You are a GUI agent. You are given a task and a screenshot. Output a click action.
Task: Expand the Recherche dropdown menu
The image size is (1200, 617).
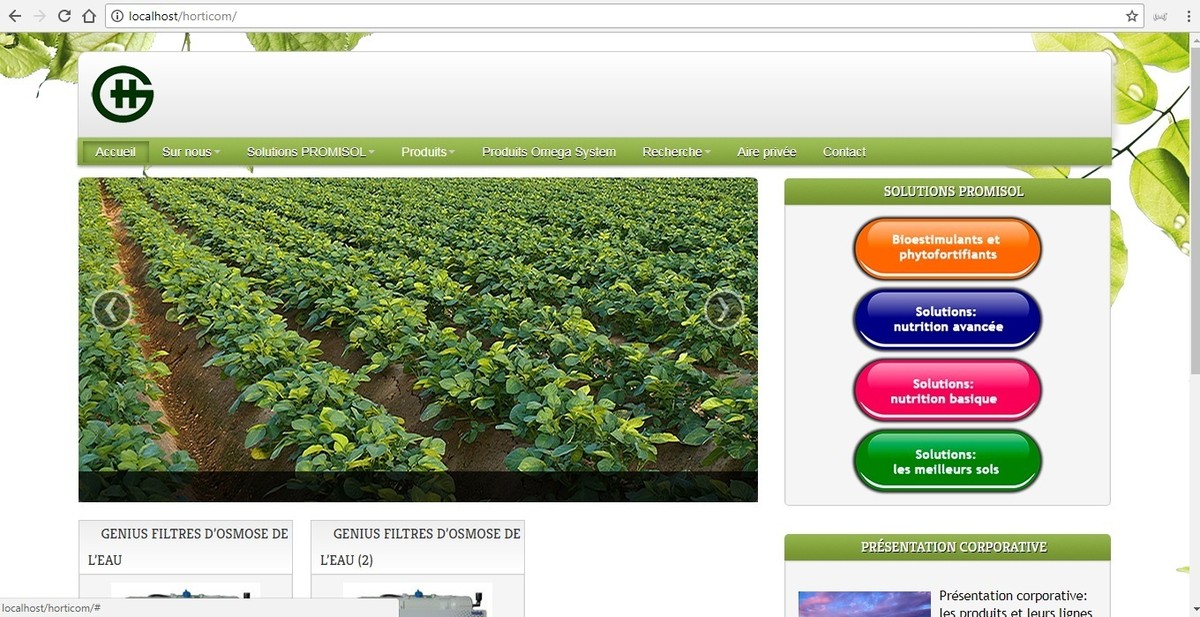(677, 152)
